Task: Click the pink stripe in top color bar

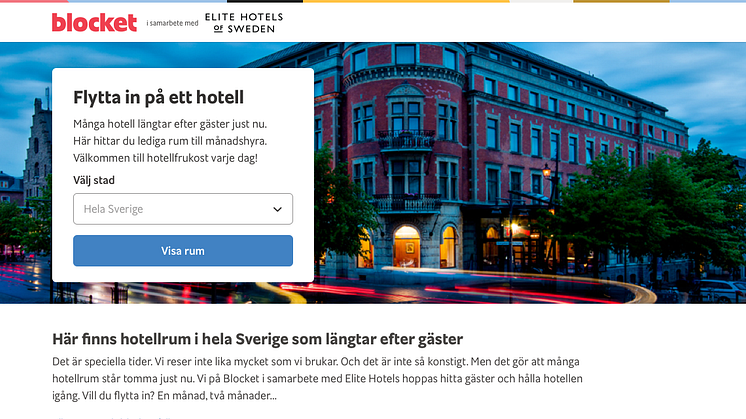Action: tap(34, 1)
